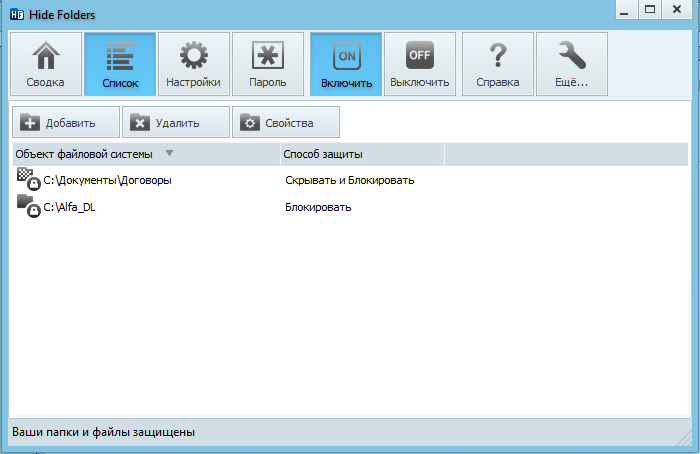Grab the resize grip in status bar corner

[684, 438]
